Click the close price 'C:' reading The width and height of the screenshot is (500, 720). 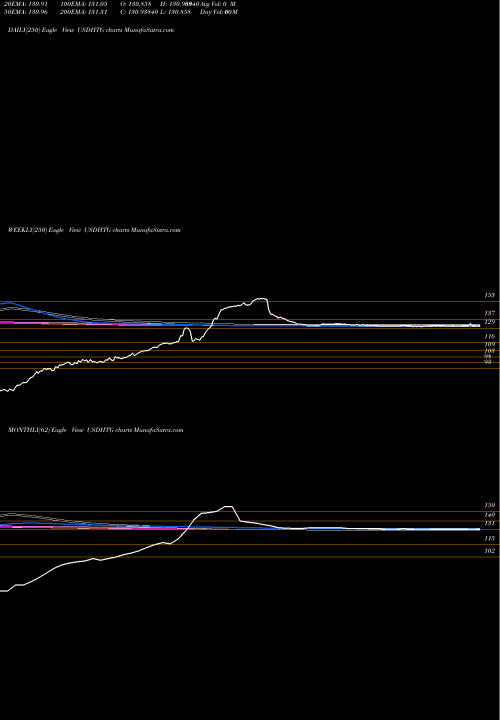[139, 12]
